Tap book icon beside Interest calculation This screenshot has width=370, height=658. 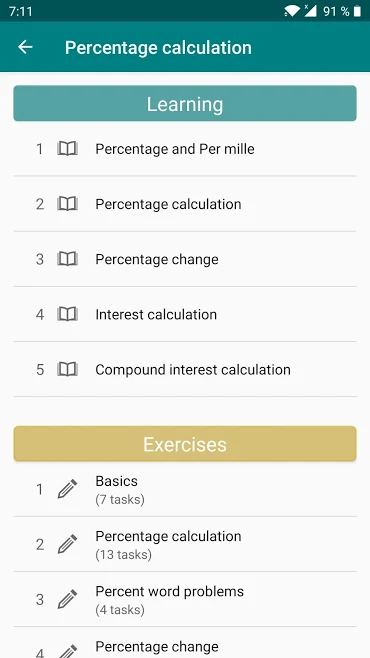click(x=67, y=314)
